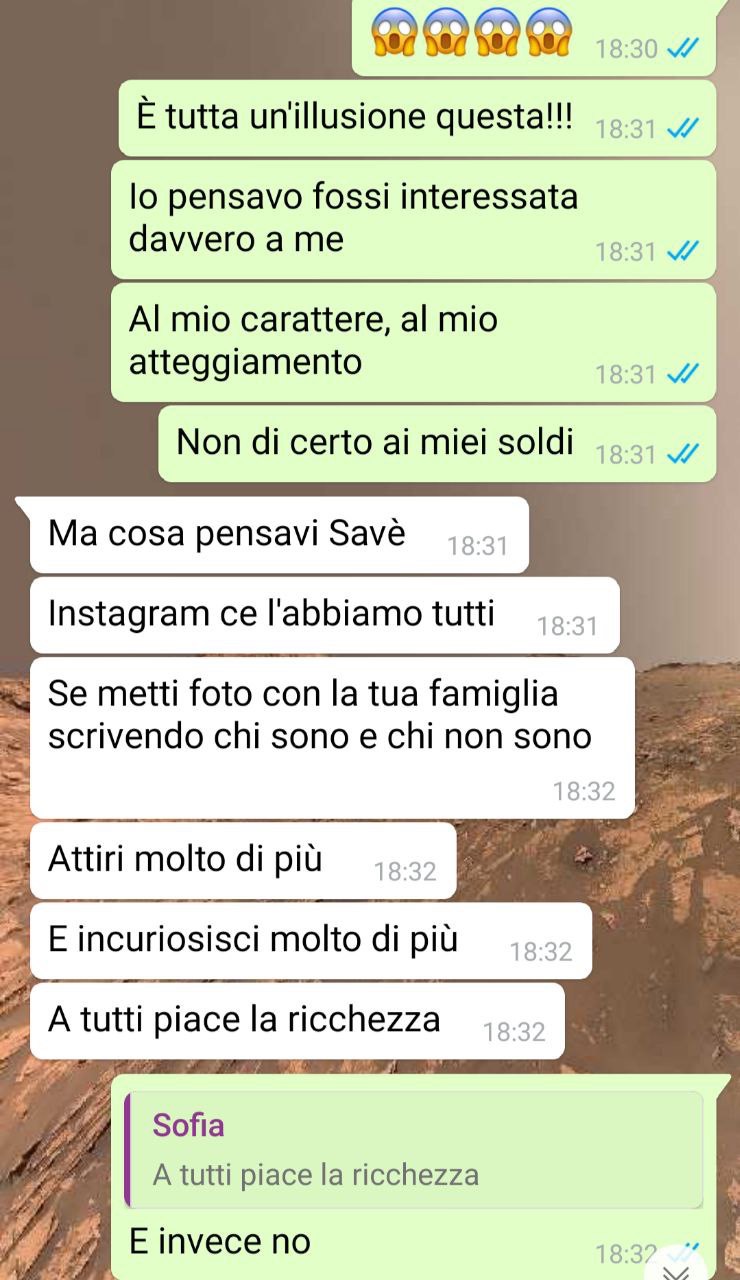
Task: Tap the 'Non di certo ai miei soldi' bubble
Action: pos(437,443)
